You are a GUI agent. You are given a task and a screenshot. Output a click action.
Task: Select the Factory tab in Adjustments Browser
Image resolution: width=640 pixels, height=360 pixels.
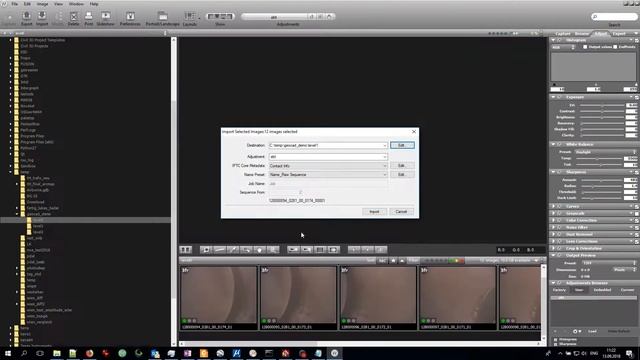click(559, 290)
